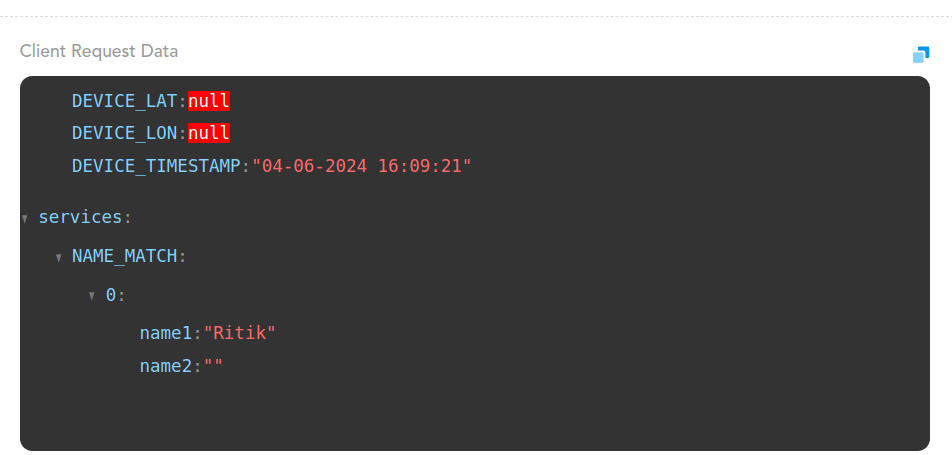Select the DEVICE_LON key

tap(124, 133)
